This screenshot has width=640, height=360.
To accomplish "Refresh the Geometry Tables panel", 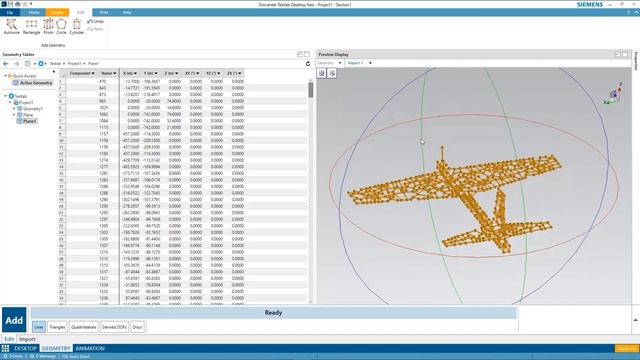I will [x=308, y=64].
